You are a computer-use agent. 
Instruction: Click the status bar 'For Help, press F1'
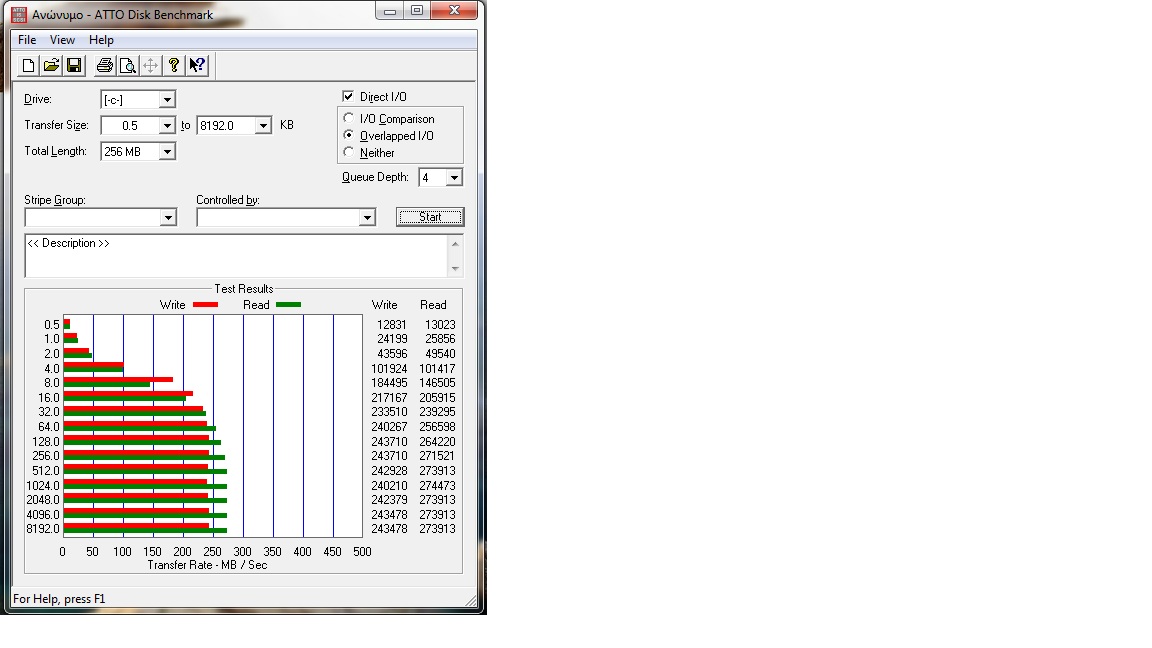59,599
